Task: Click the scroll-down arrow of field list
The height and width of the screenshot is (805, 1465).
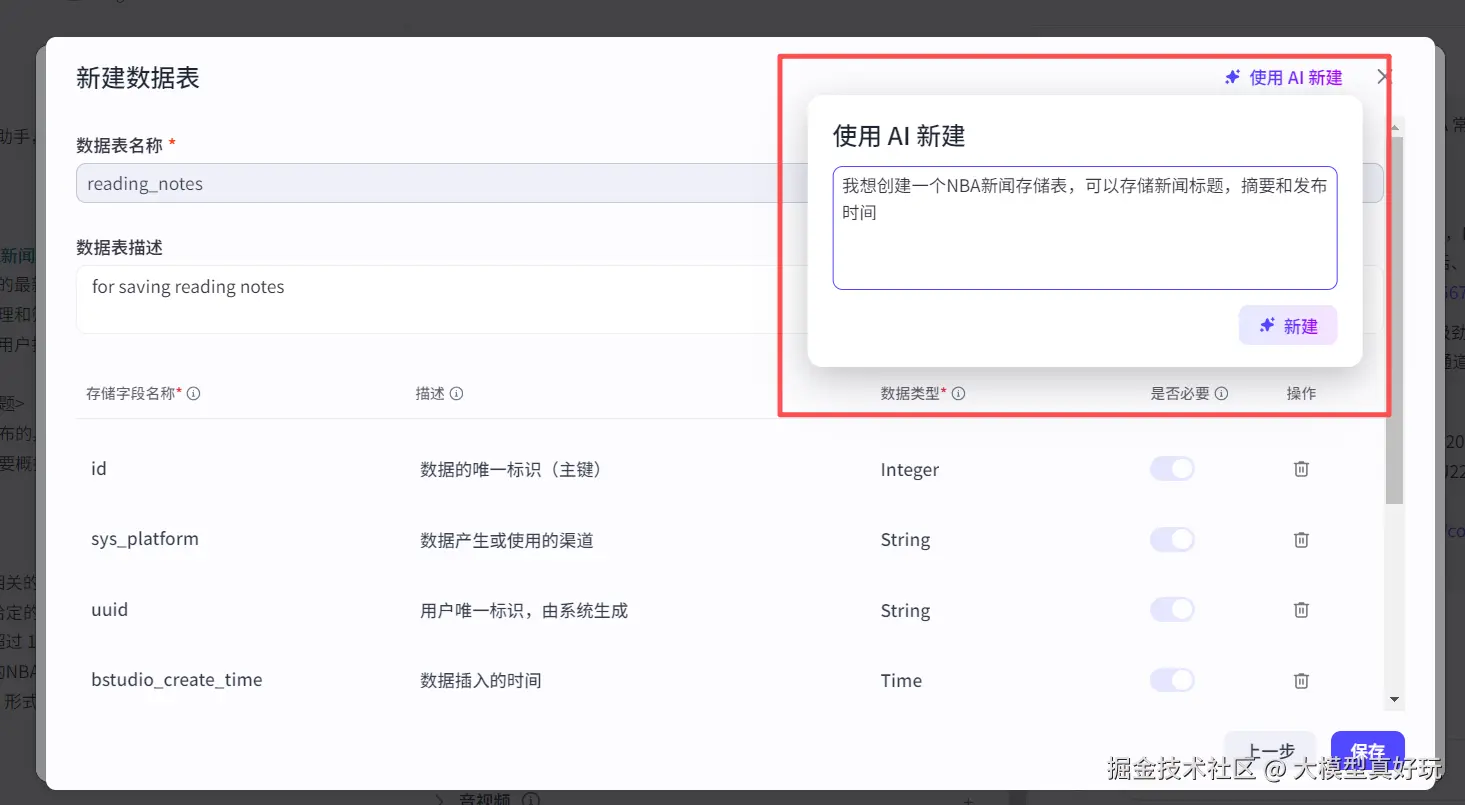Action: [1395, 700]
